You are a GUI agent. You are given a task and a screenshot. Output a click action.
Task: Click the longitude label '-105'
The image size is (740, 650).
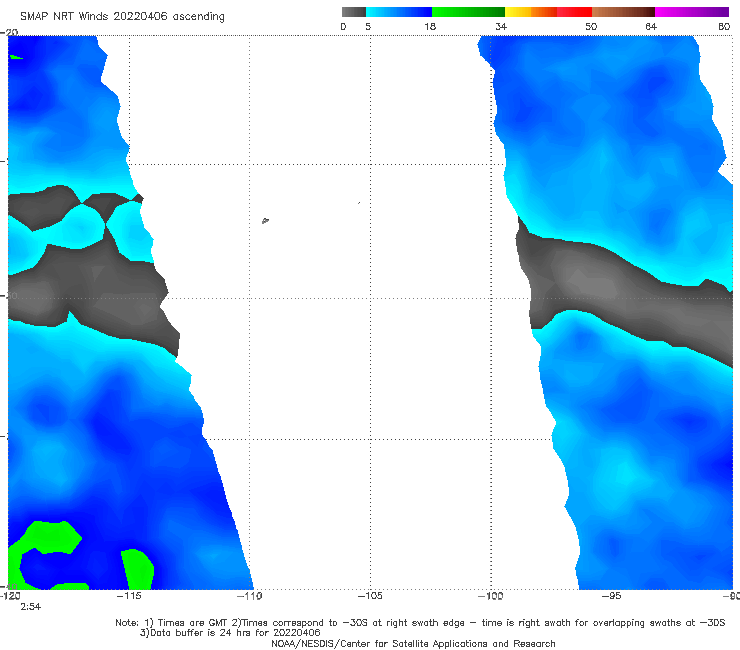pyautogui.click(x=370, y=596)
